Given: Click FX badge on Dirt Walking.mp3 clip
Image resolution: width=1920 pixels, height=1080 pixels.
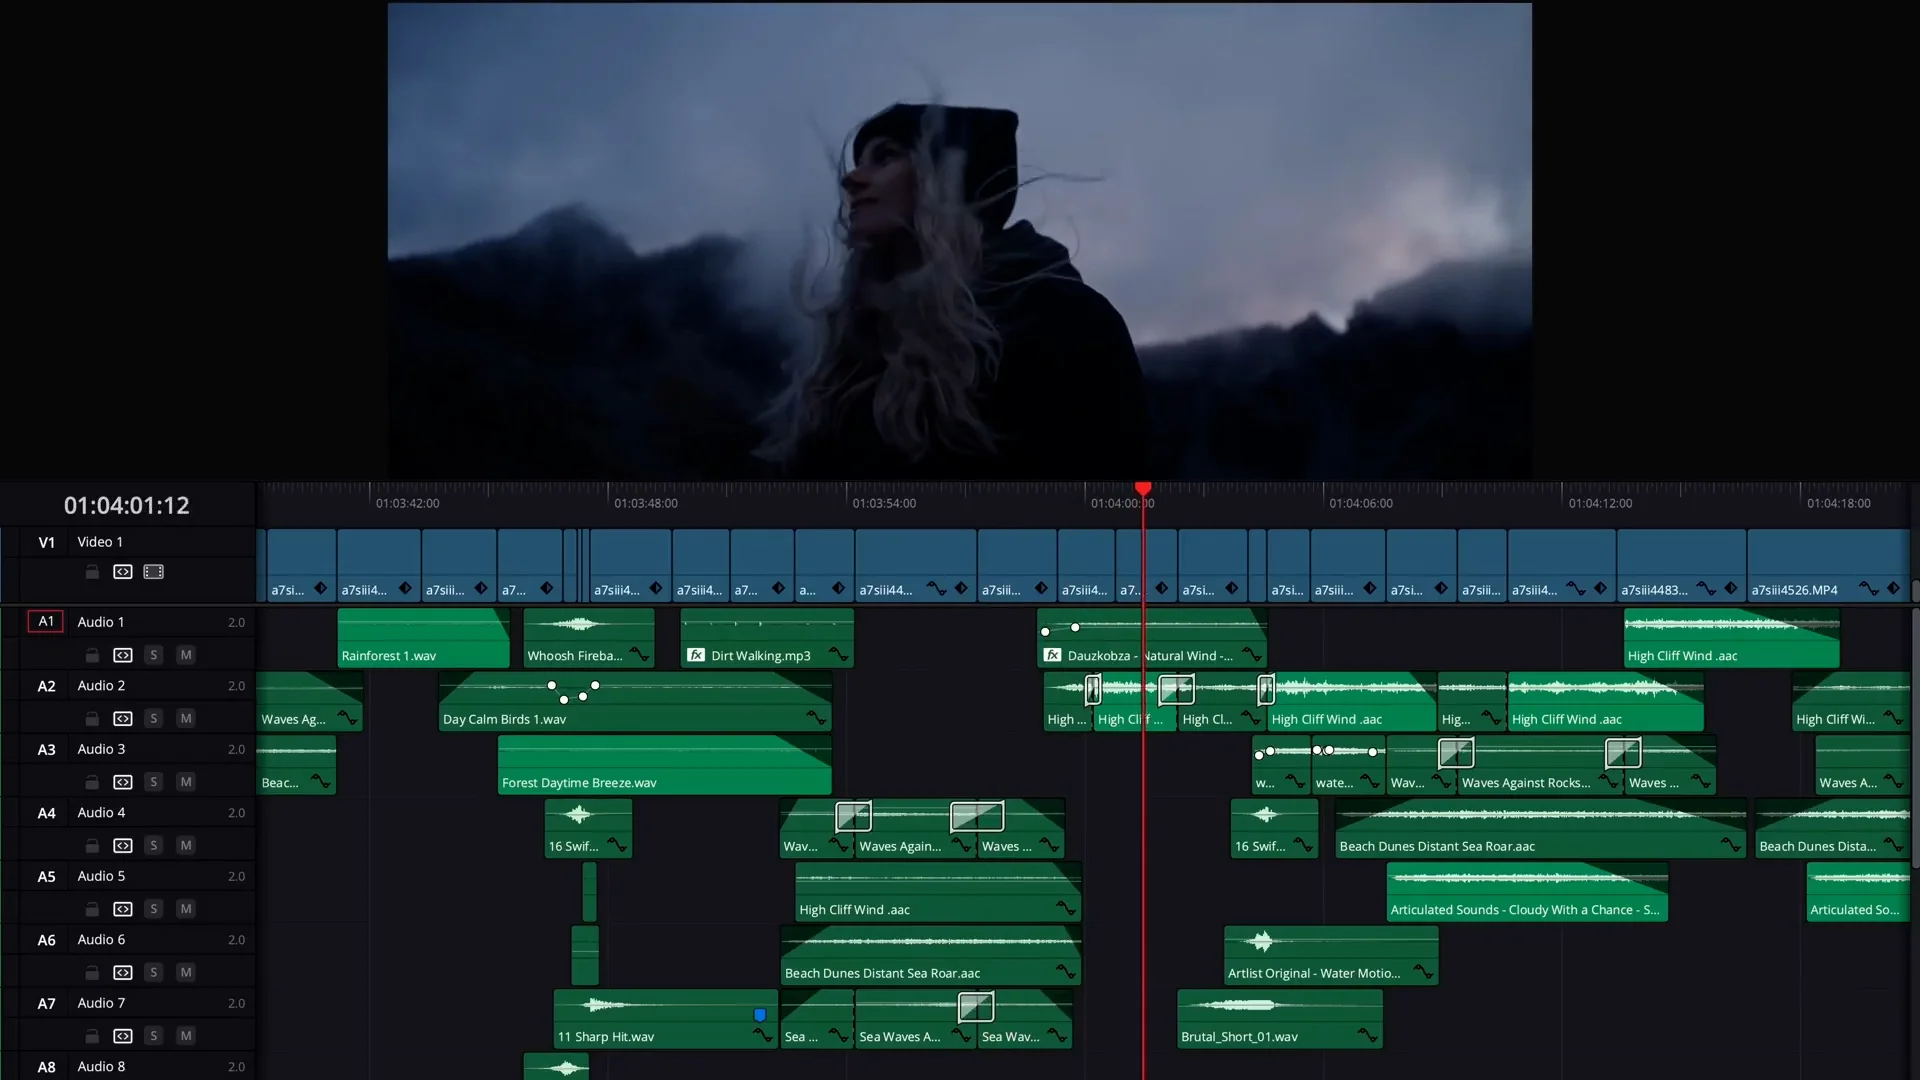Looking at the screenshot, I should 696,656.
